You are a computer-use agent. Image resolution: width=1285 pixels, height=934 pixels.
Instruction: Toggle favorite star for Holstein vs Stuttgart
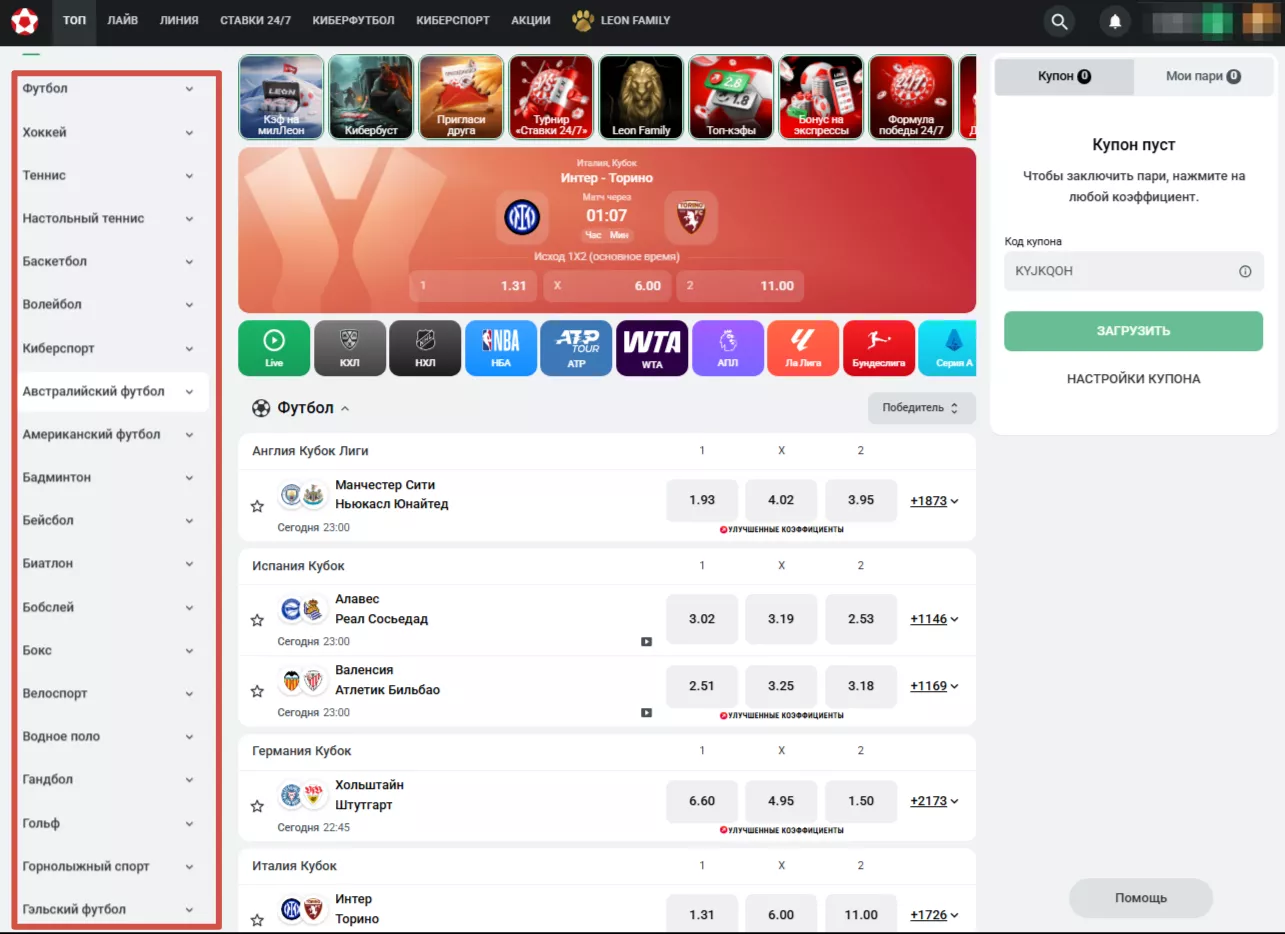pos(257,806)
